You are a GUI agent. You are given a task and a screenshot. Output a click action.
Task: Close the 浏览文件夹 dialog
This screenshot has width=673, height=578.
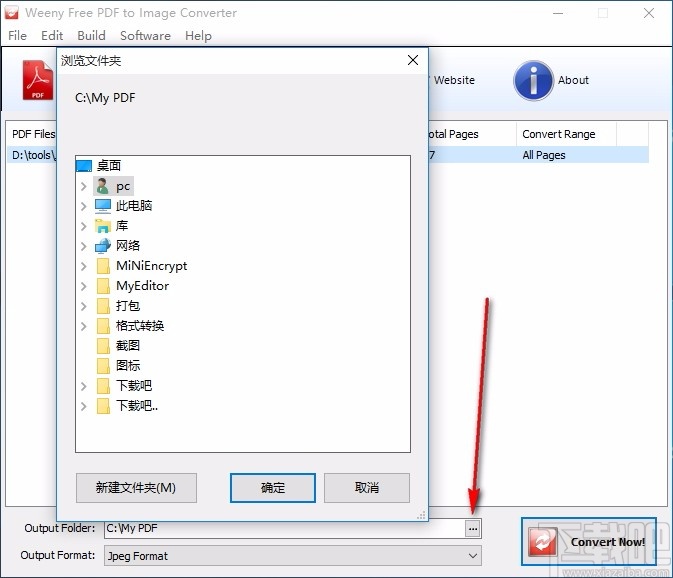point(413,60)
